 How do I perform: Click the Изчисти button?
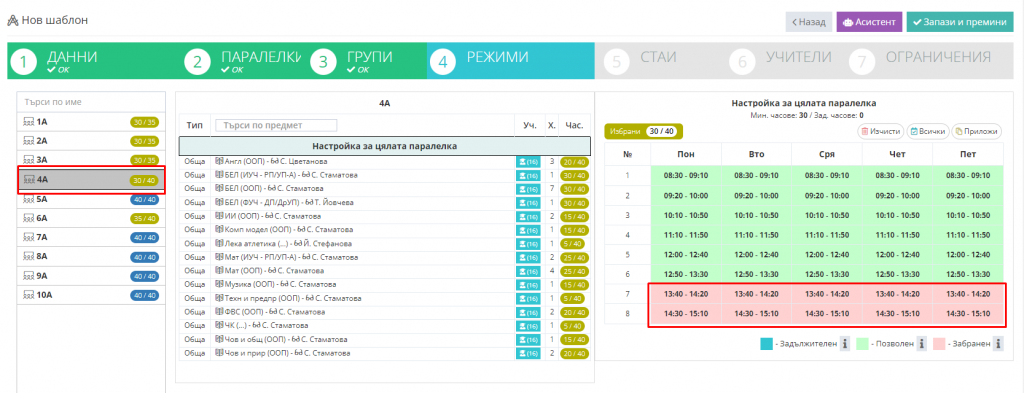point(881,131)
